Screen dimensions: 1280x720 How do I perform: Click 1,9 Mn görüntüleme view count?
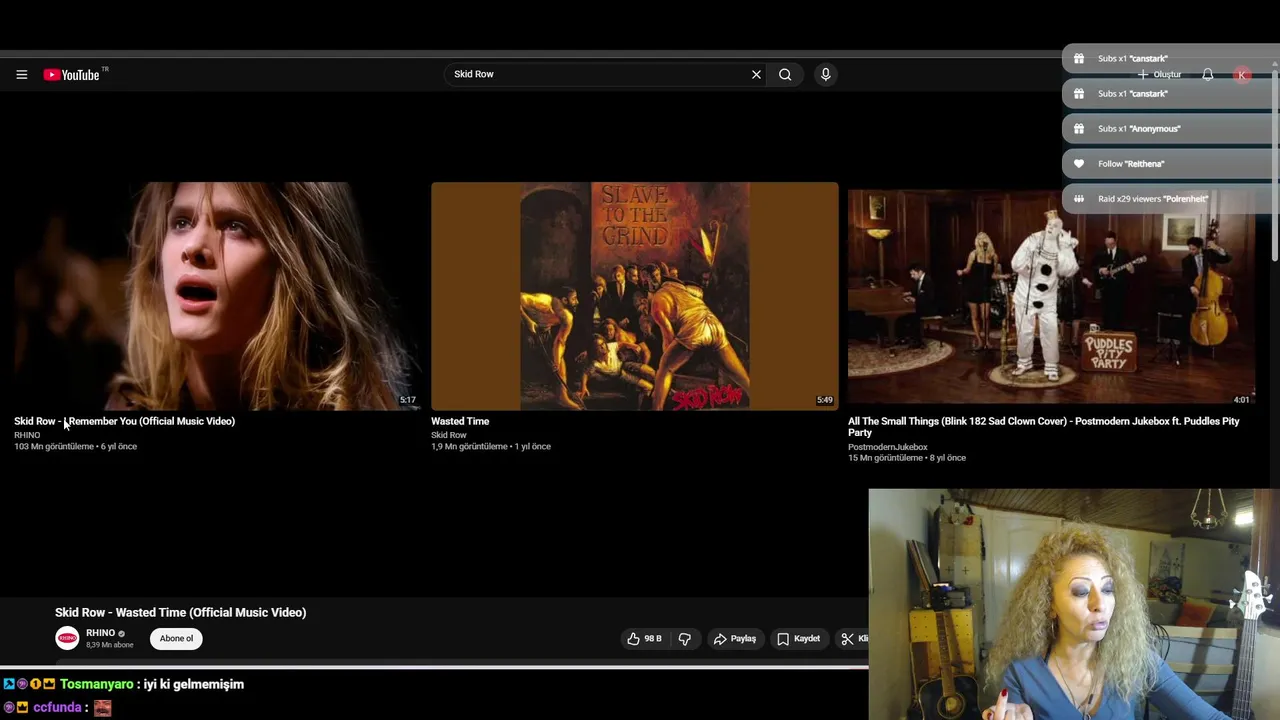[469, 446]
